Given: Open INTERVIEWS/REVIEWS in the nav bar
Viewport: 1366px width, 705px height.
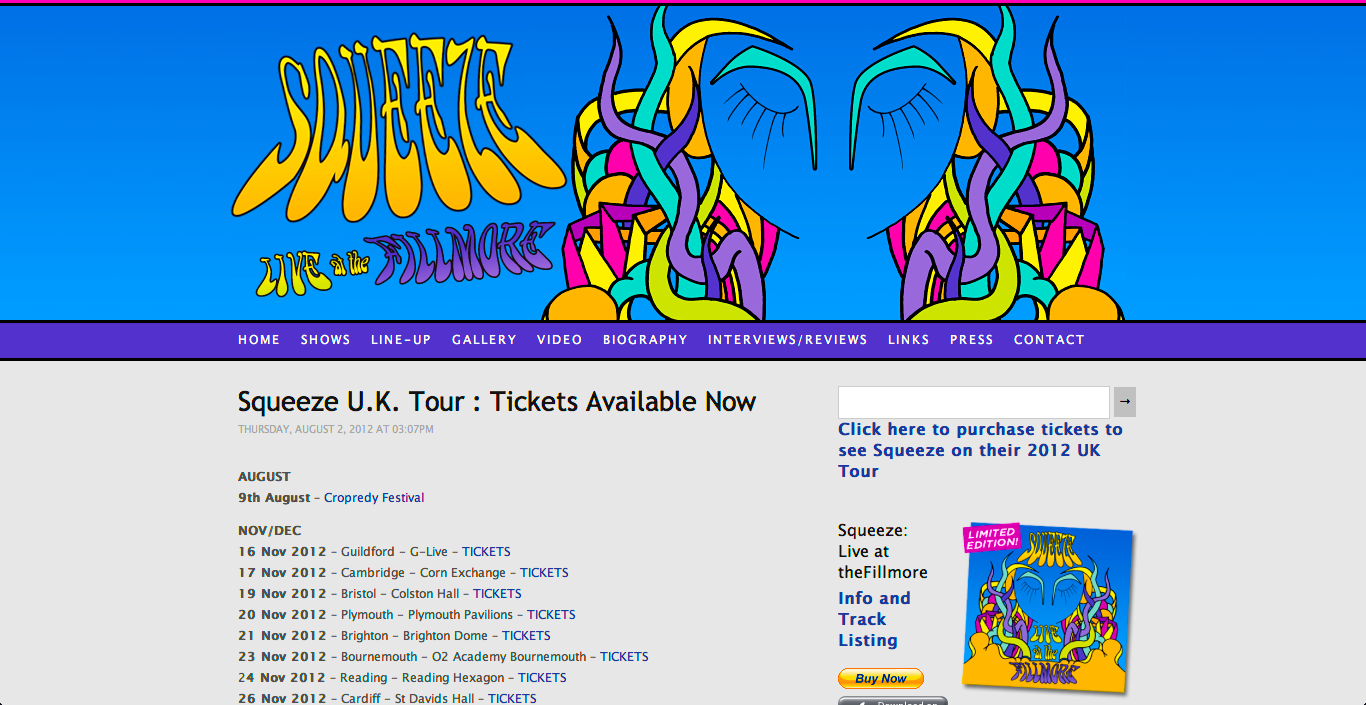Looking at the screenshot, I should point(788,340).
